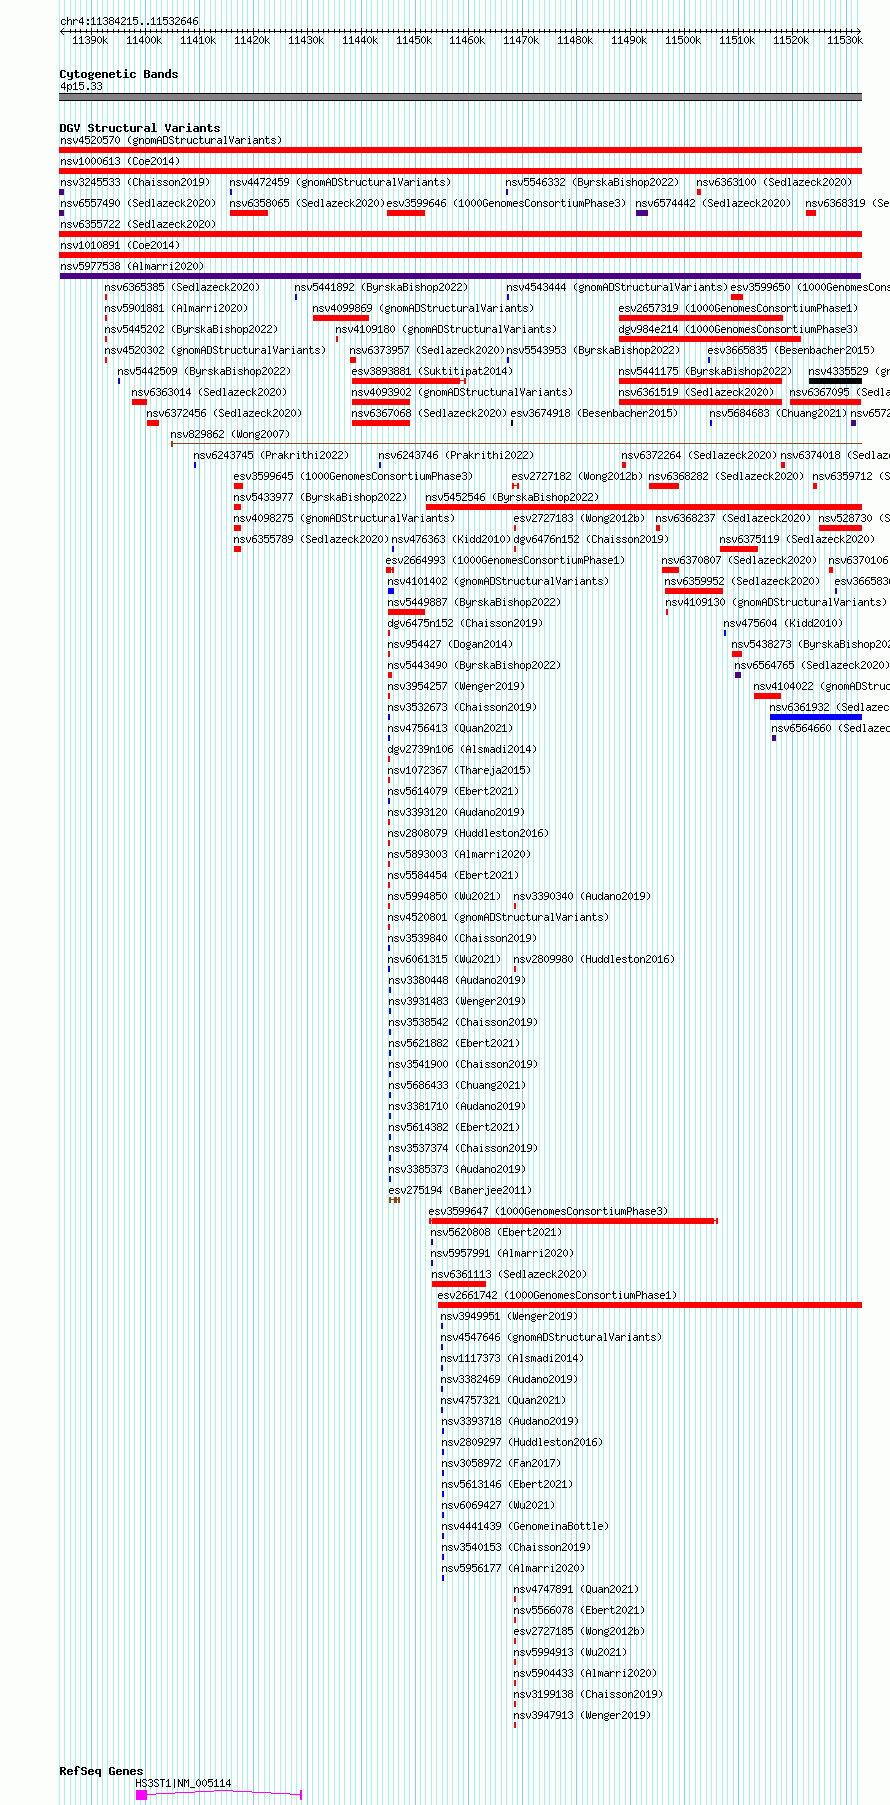The width and height of the screenshot is (890, 1805).
Task: Click the red bar of esv3599647
Action: 573,1221
